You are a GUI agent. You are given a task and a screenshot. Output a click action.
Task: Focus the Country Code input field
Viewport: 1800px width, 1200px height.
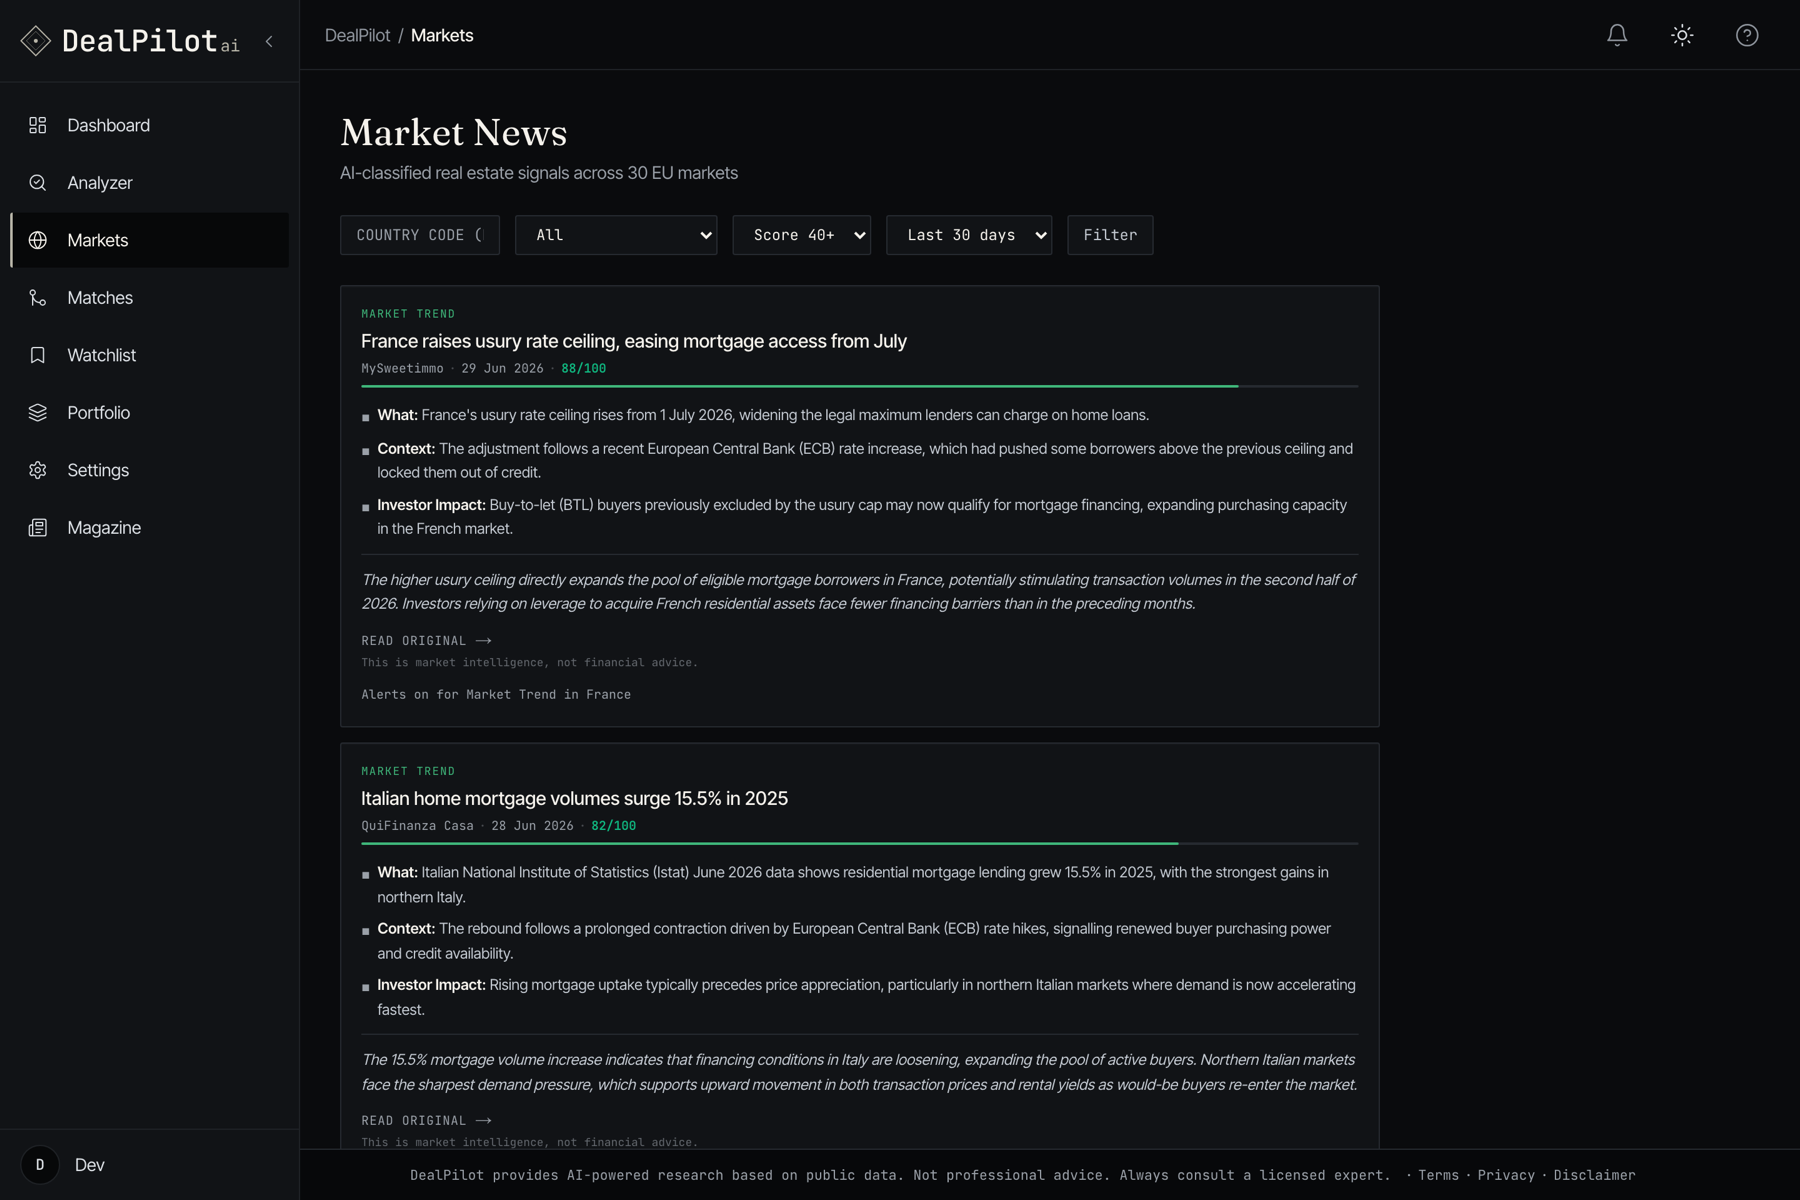(x=420, y=235)
